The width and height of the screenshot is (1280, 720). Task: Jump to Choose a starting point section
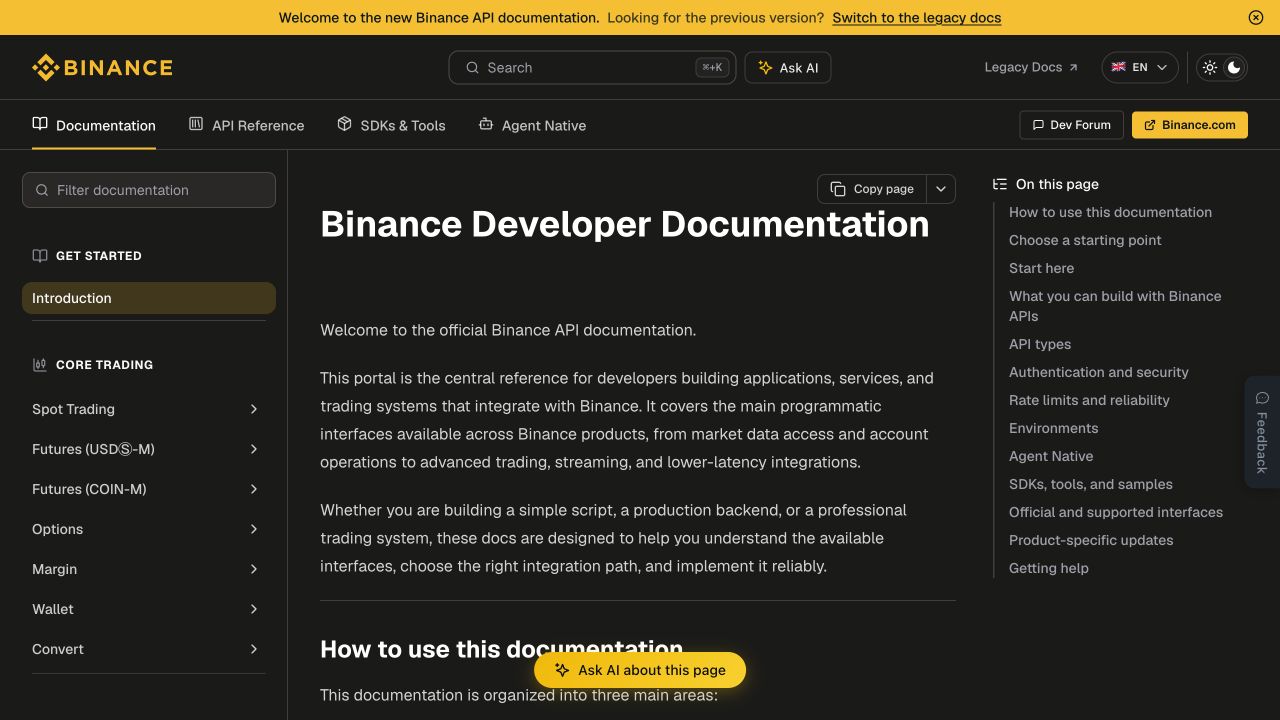pyautogui.click(x=1085, y=240)
